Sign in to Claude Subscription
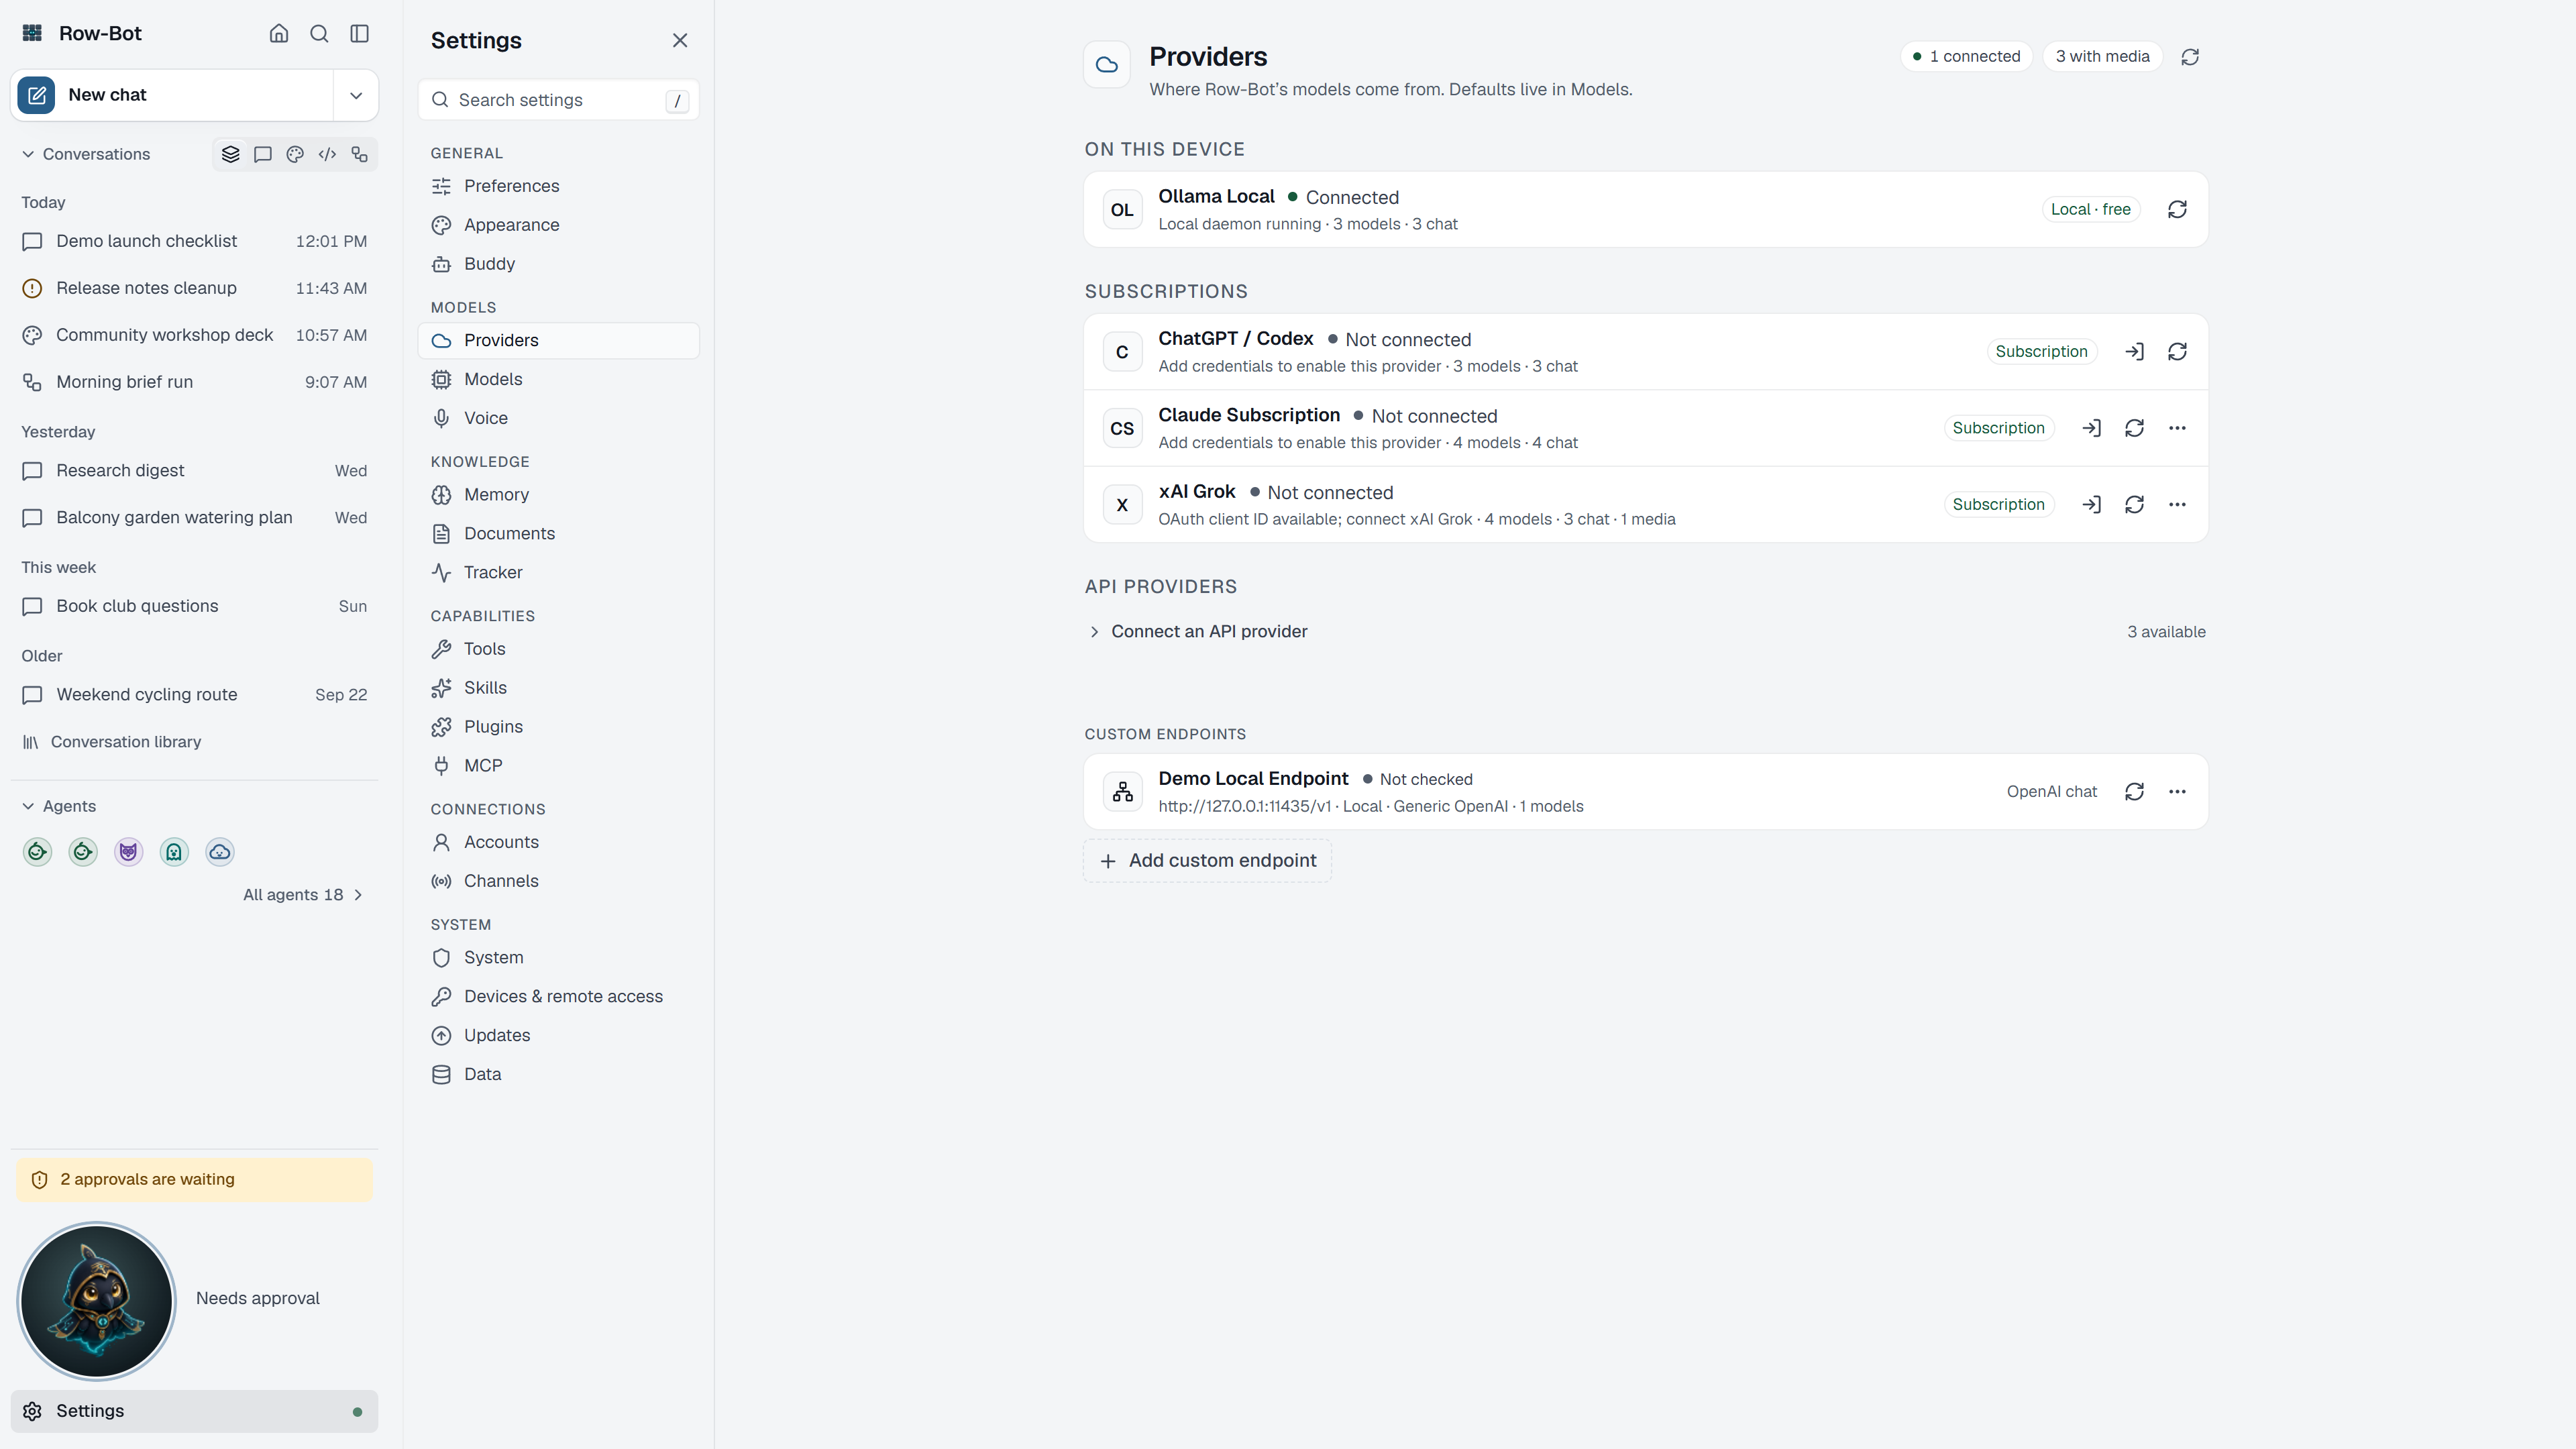The image size is (2576, 1449). pyautogui.click(x=2091, y=428)
